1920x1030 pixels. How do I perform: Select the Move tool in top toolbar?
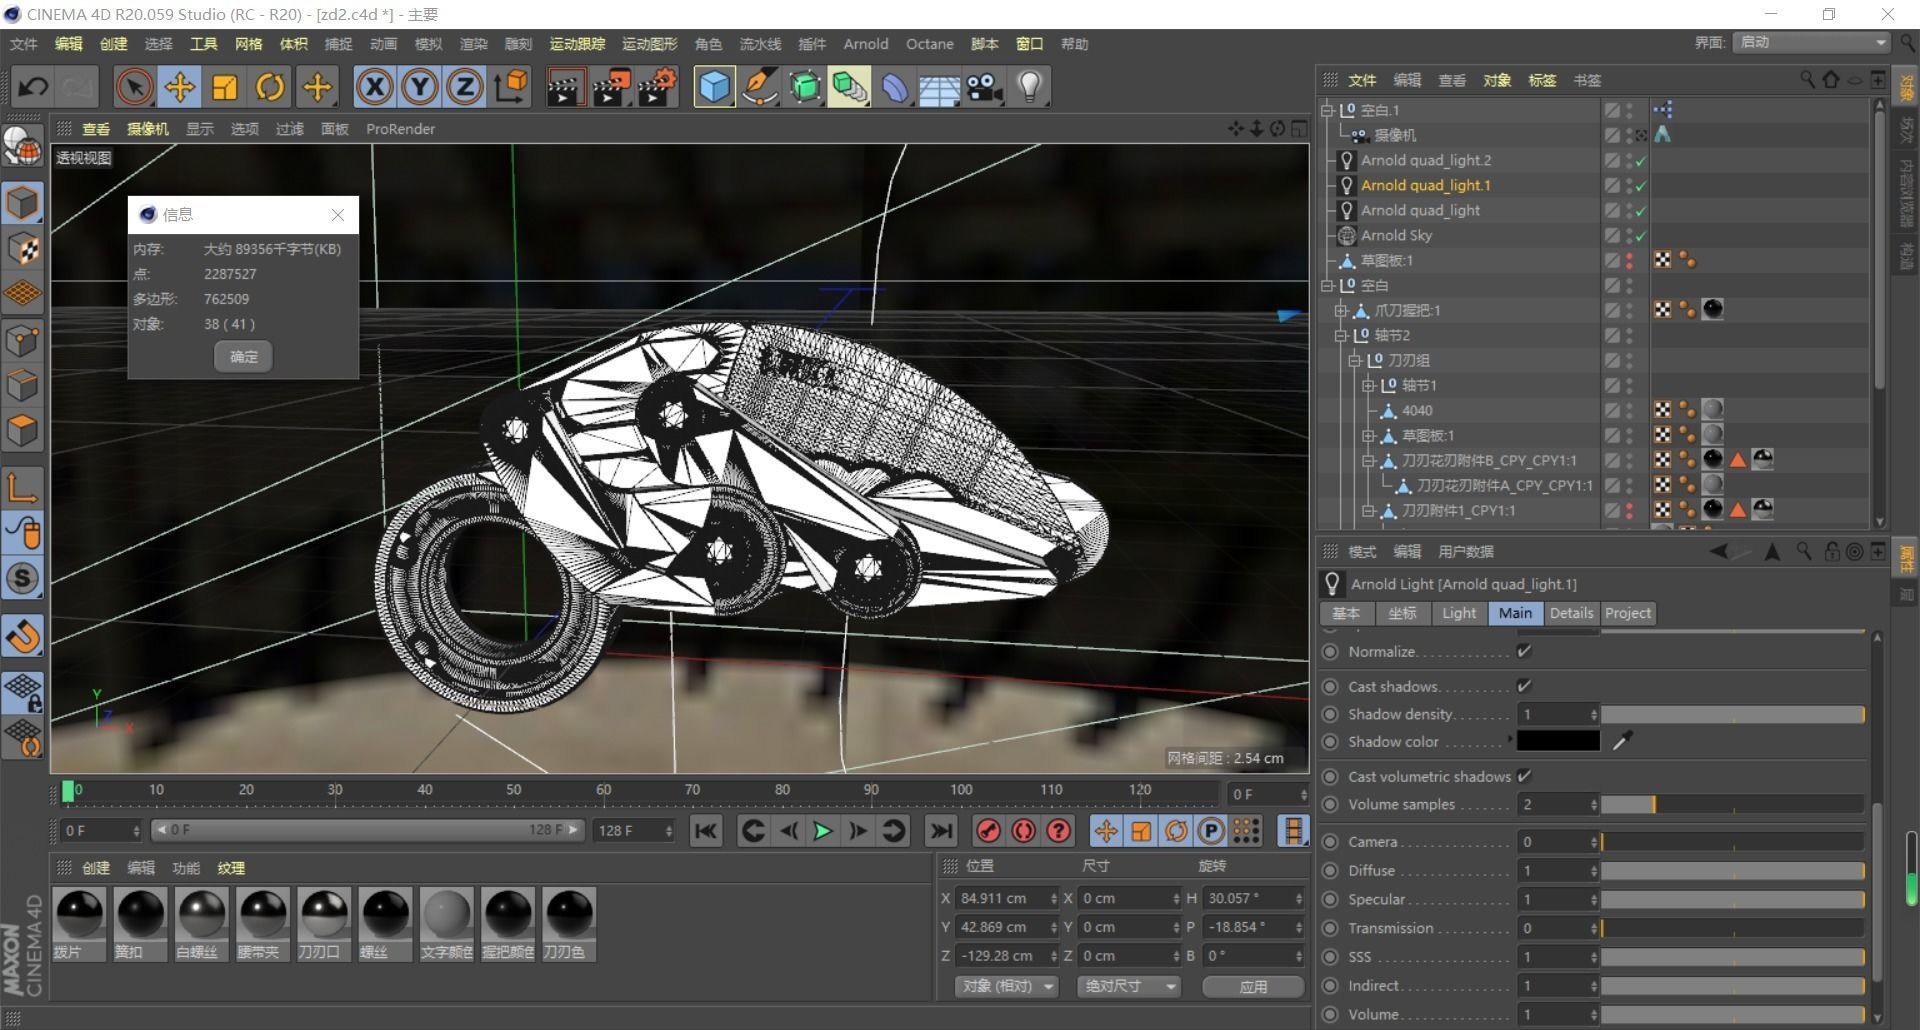(180, 87)
